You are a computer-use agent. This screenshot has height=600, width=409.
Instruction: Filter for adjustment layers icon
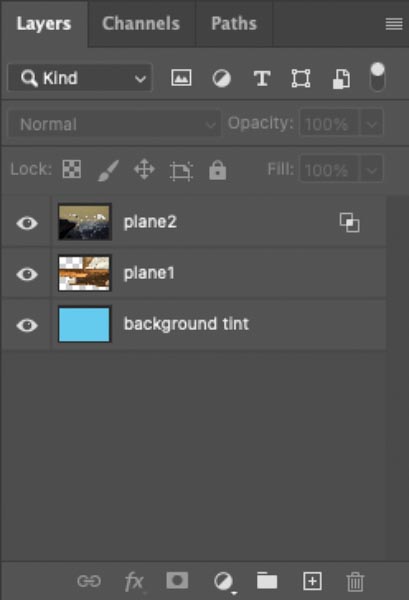coord(222,78)
